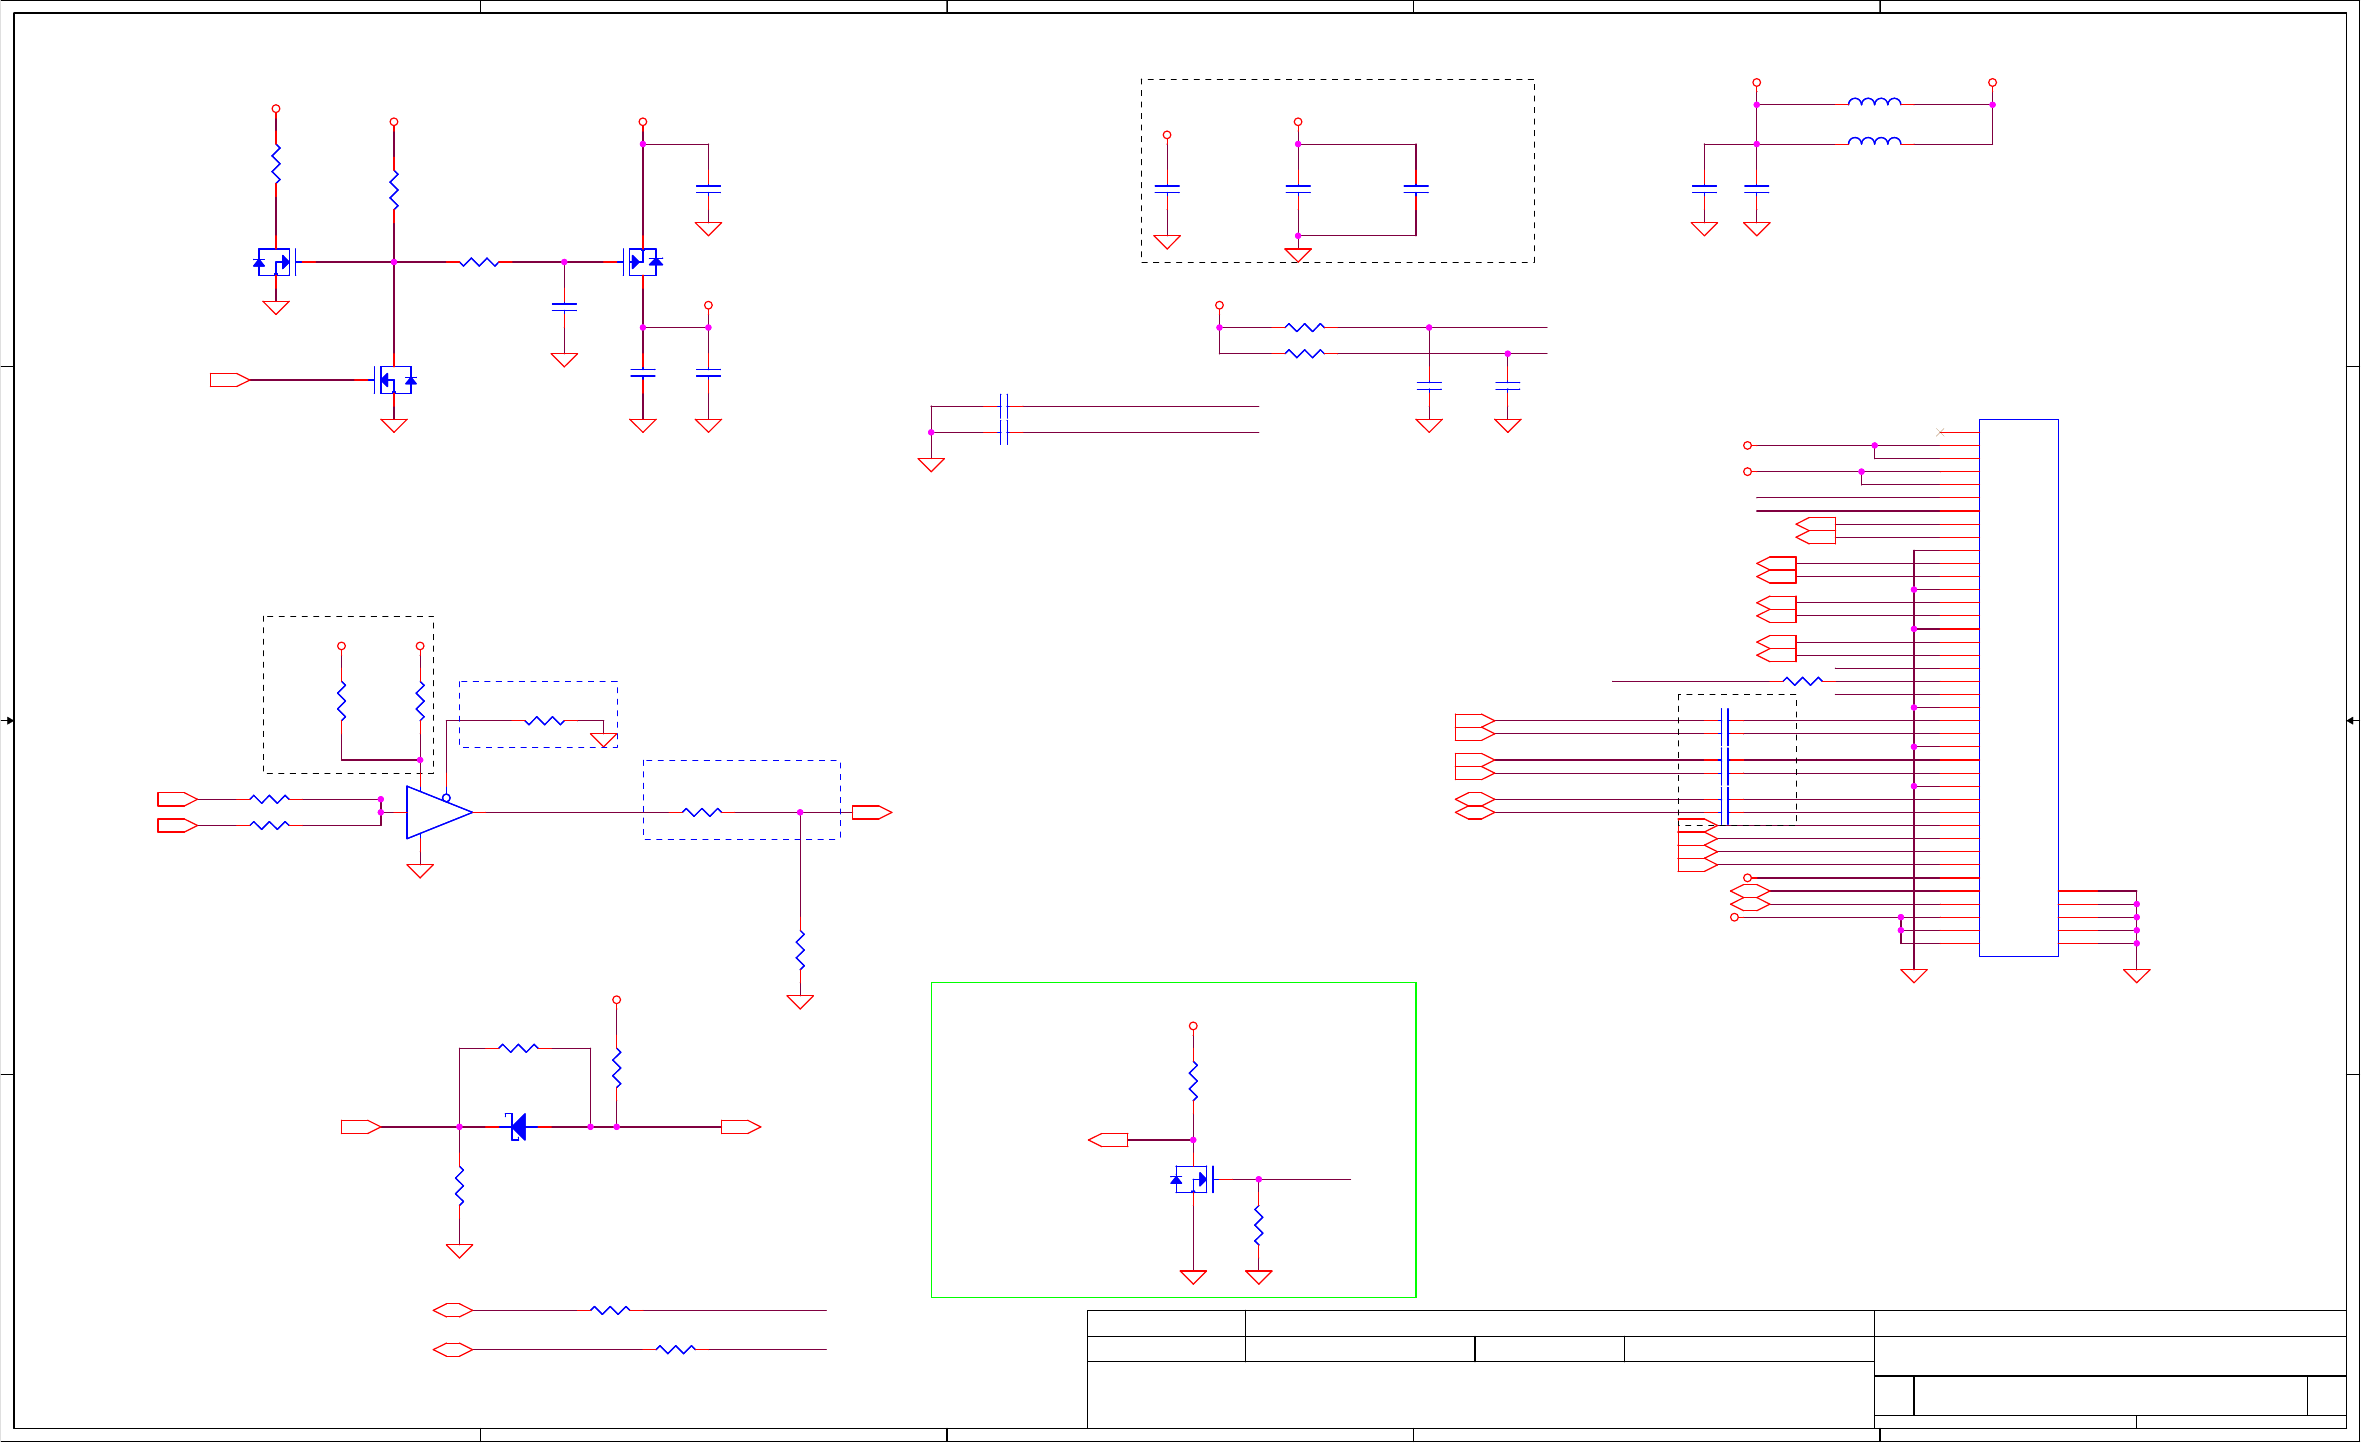This screenshot has width=2361, height=1443.
Task: Select the diode symbol between two ports
Action: (x=517, y=1127)
